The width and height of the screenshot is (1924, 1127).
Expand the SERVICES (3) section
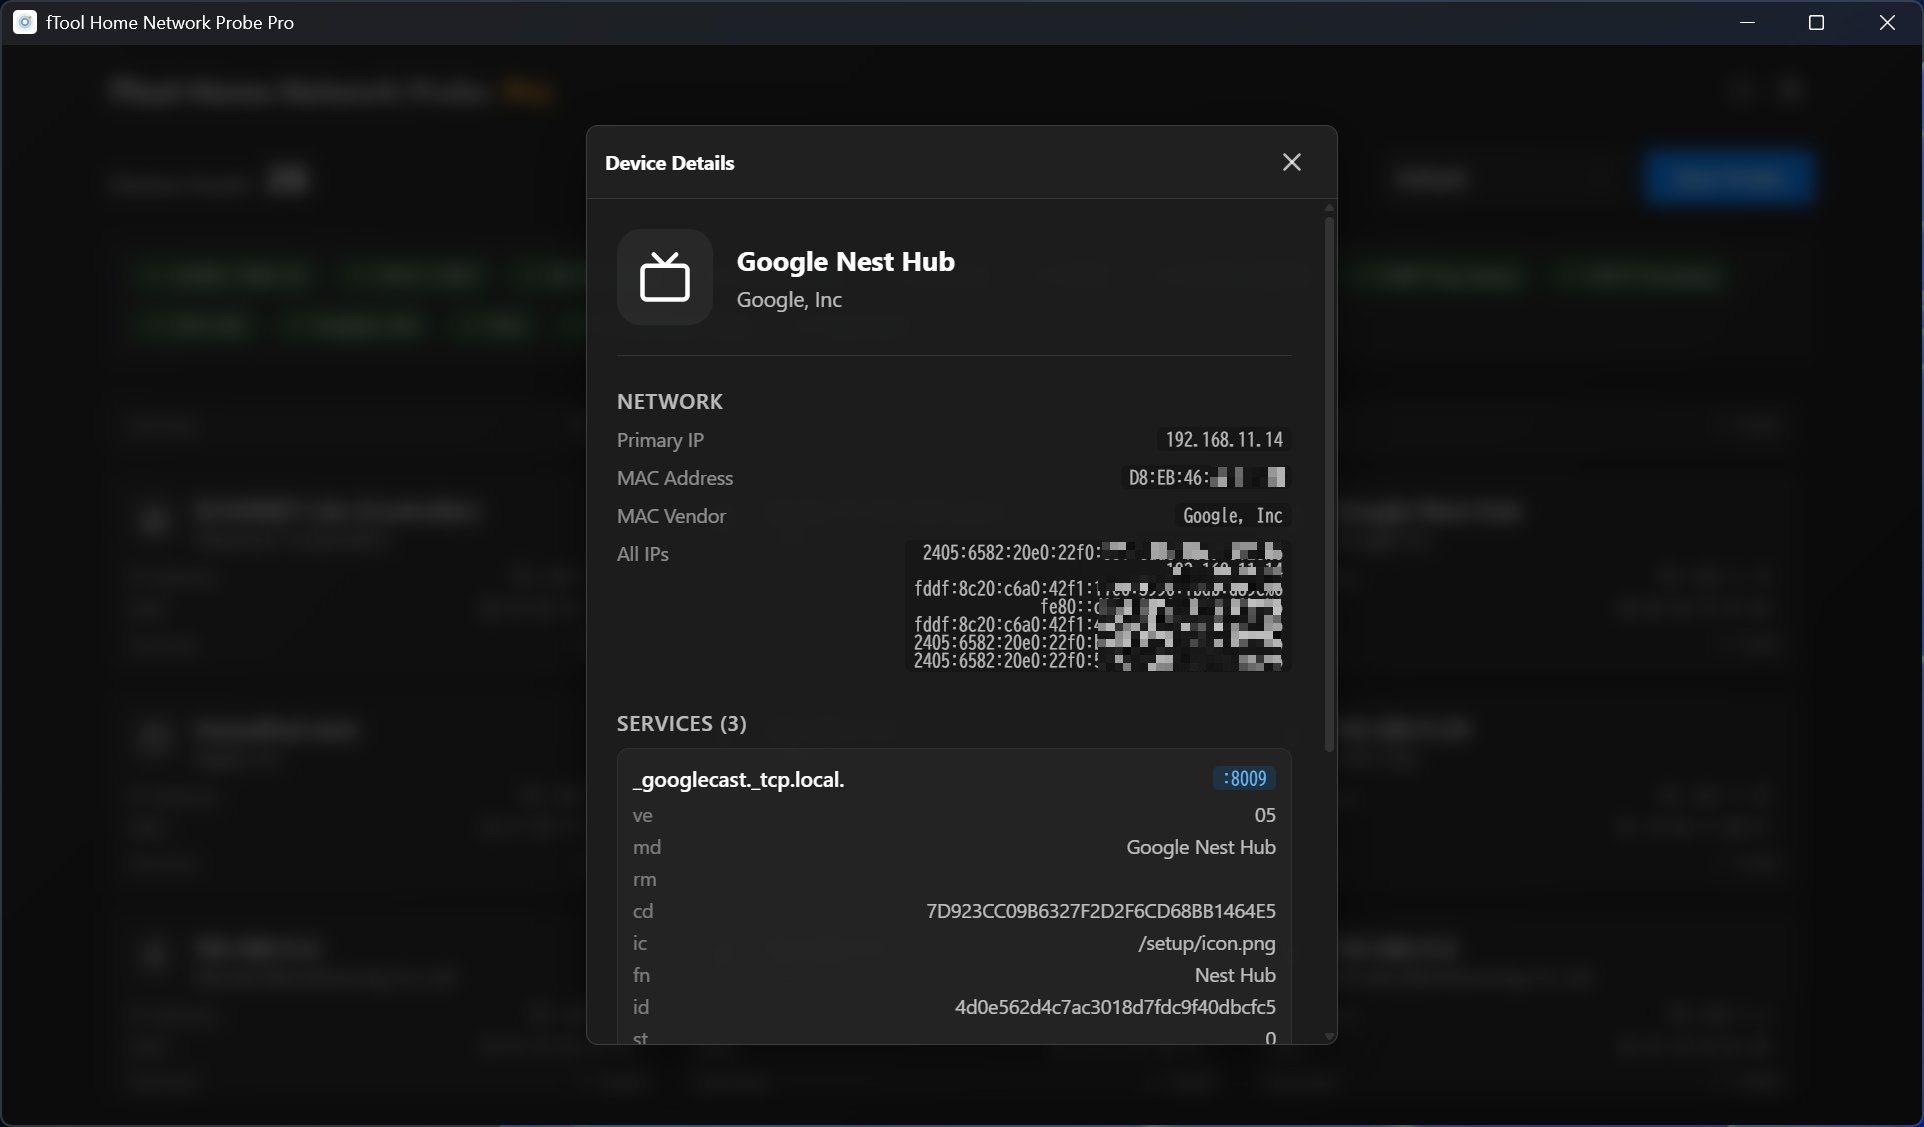pos(681,724)
